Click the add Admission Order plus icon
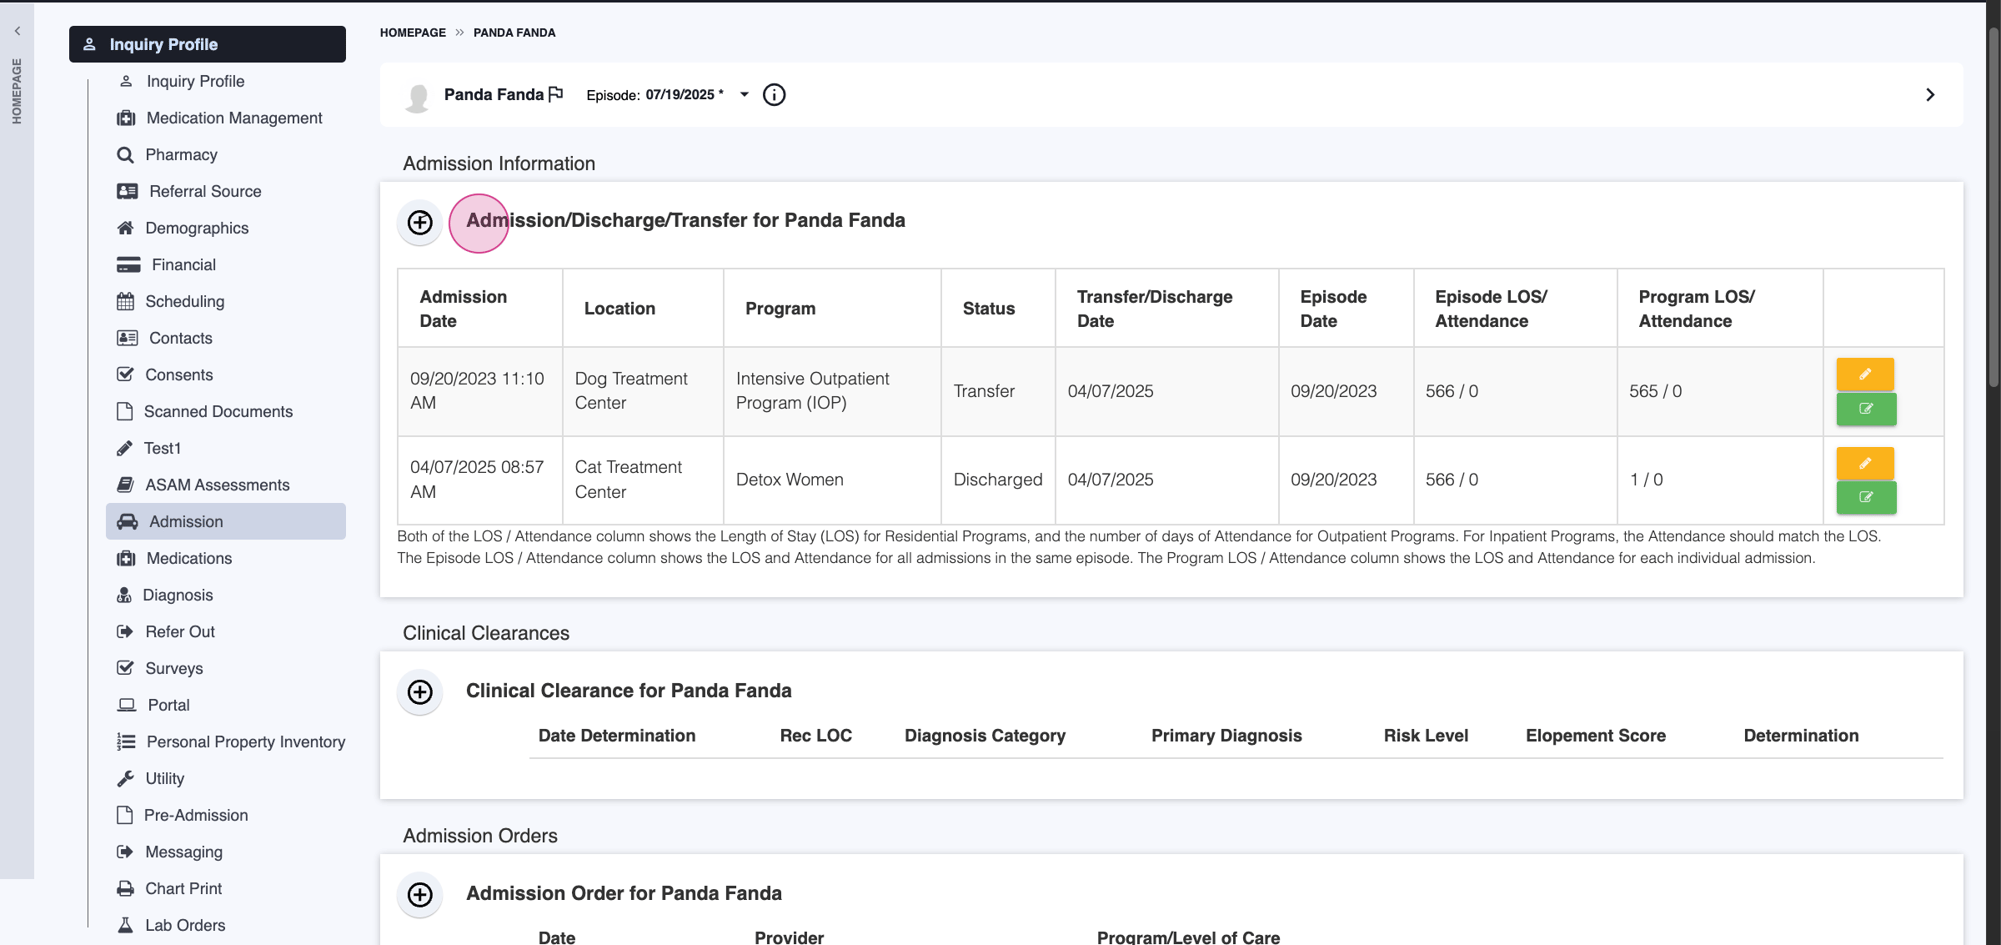Image resolution: width=2001 pixels, height=945 pixels. (x=420, y=894)
